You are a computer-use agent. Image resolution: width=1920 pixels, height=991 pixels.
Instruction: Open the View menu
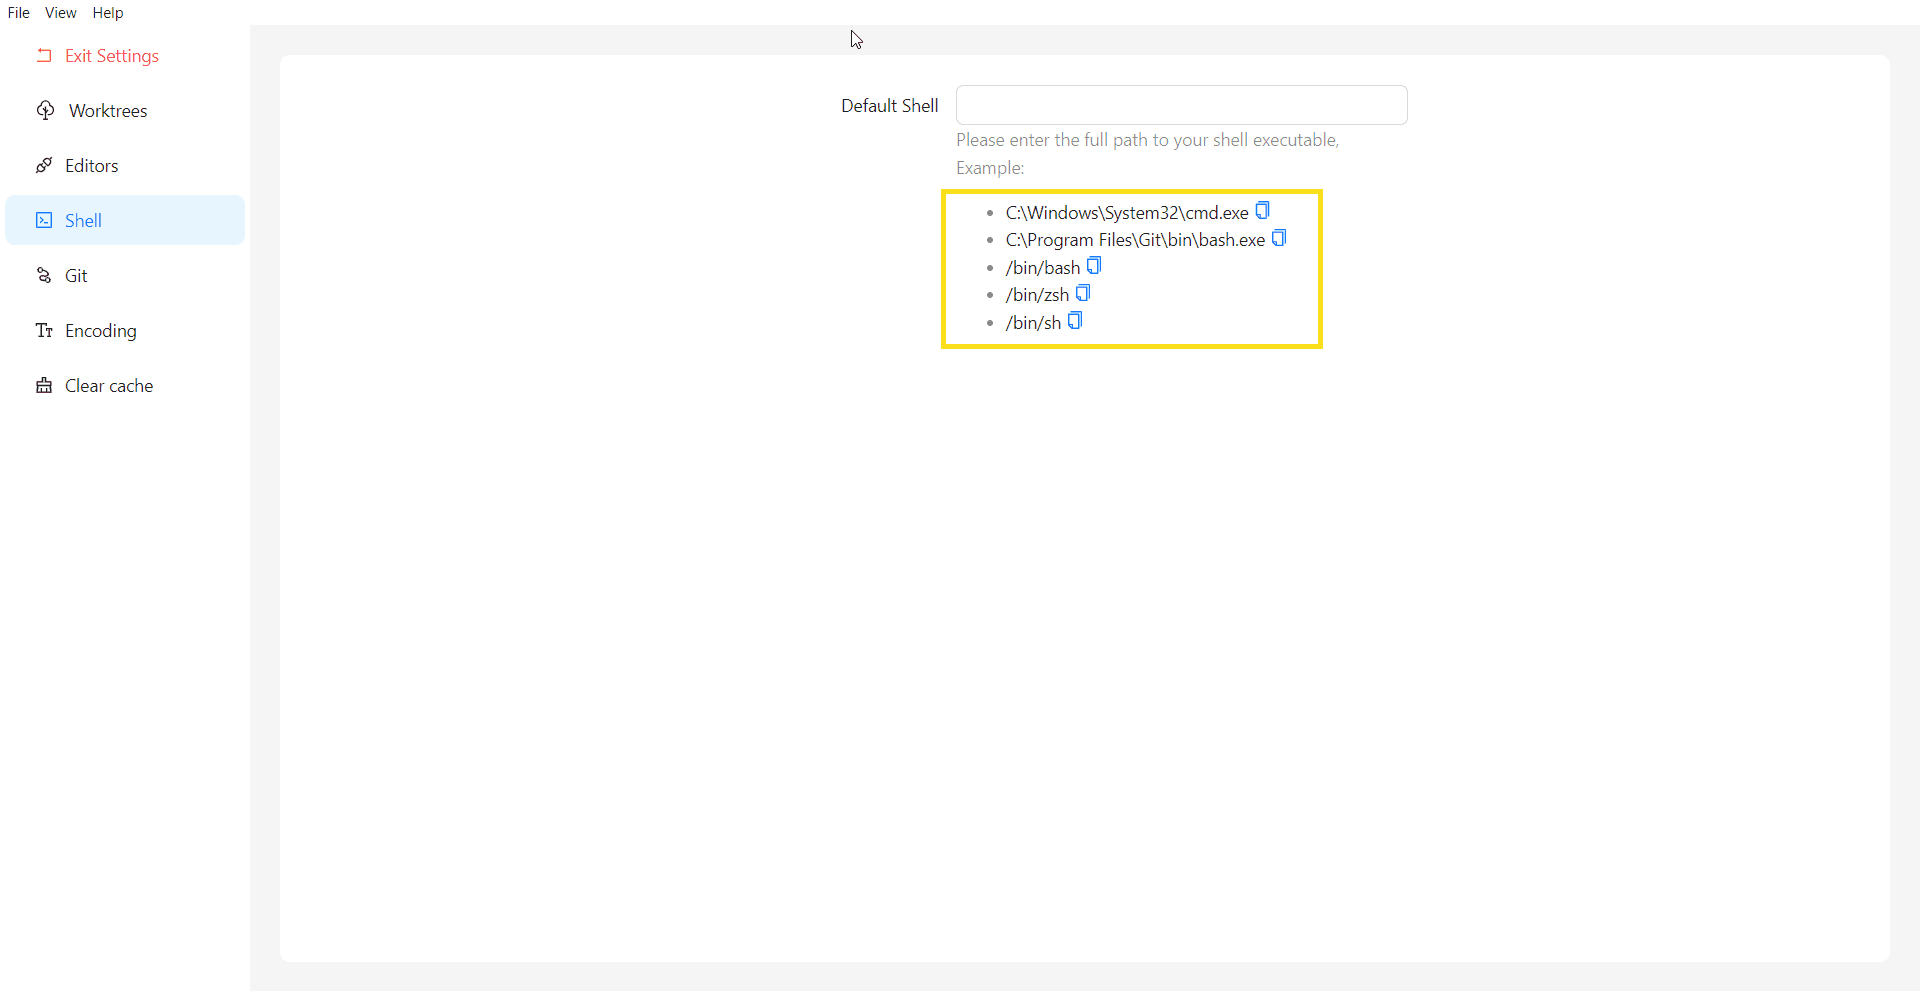[x=60, y=12]
